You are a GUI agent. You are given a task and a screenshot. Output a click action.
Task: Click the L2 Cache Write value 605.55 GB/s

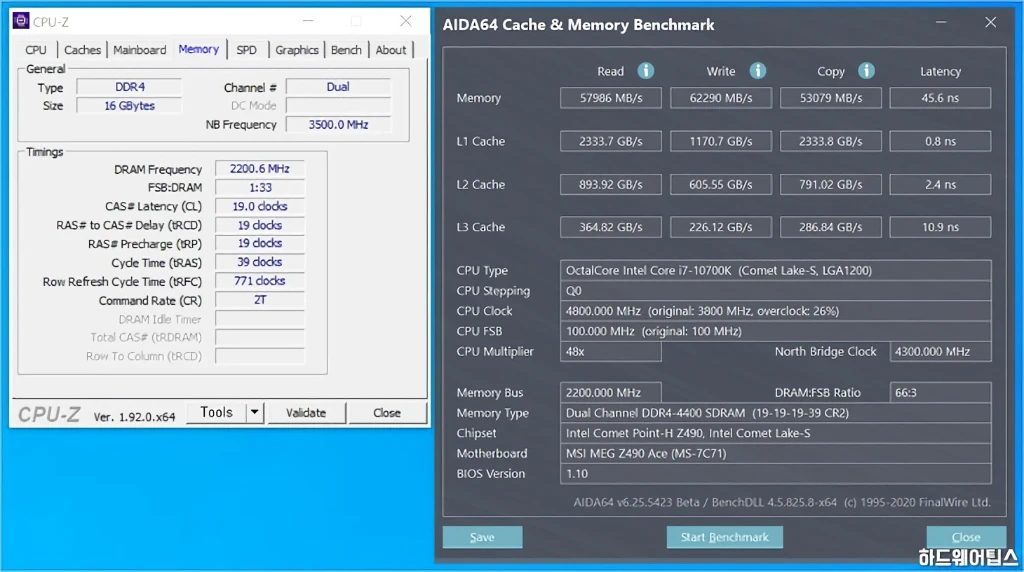(x=721, y=184)
